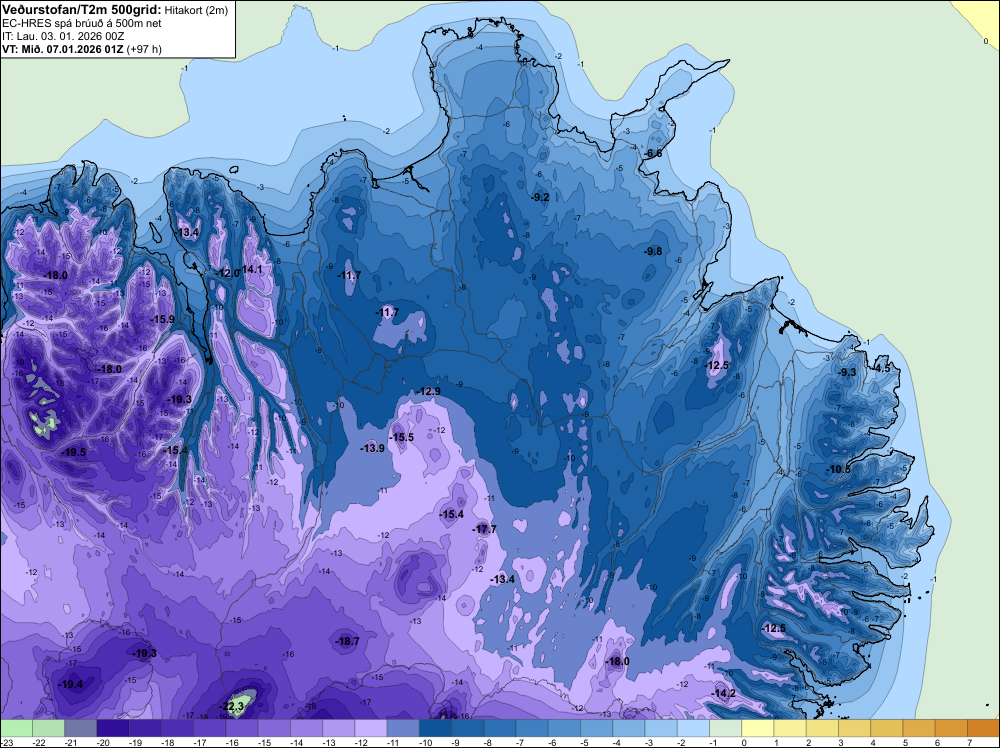
Task: Select the -21 legend color swatch
Action: [81, 728]
